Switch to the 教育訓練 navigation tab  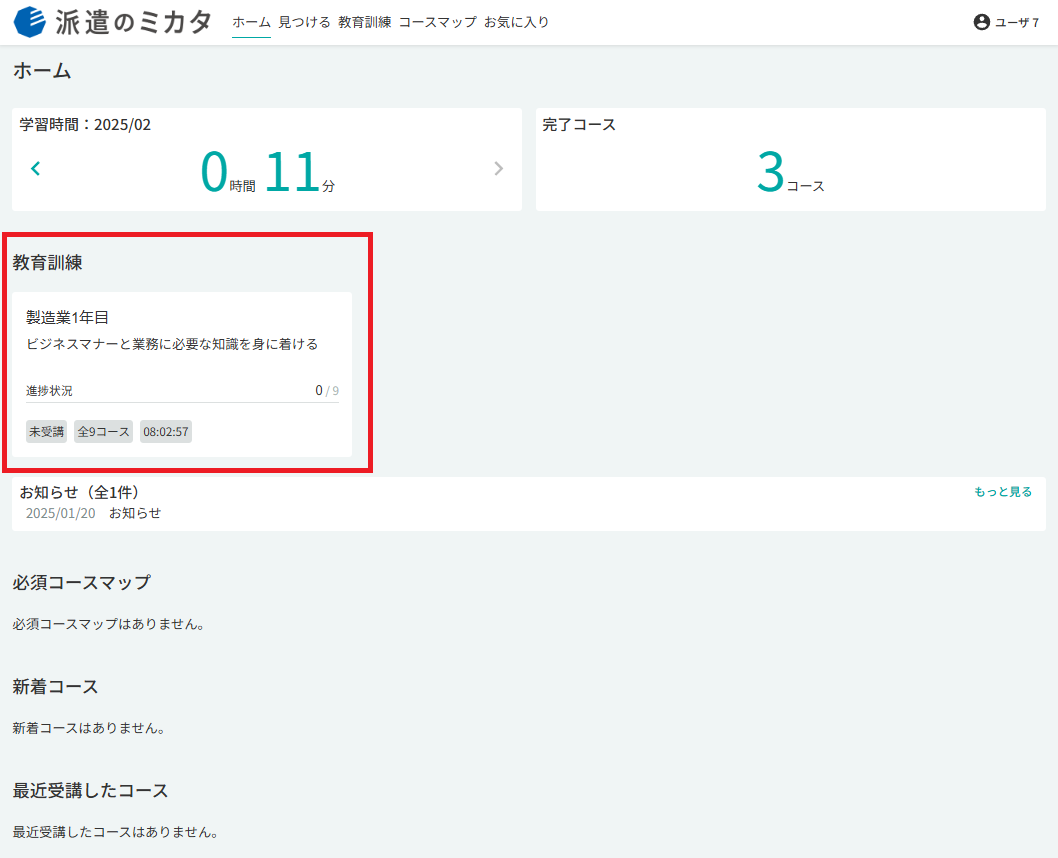point(364,22)
